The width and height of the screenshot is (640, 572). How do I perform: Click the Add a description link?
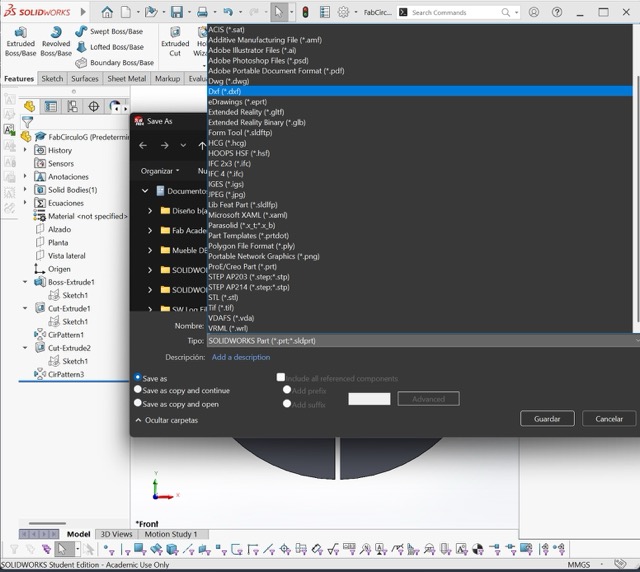coord(241,357)
